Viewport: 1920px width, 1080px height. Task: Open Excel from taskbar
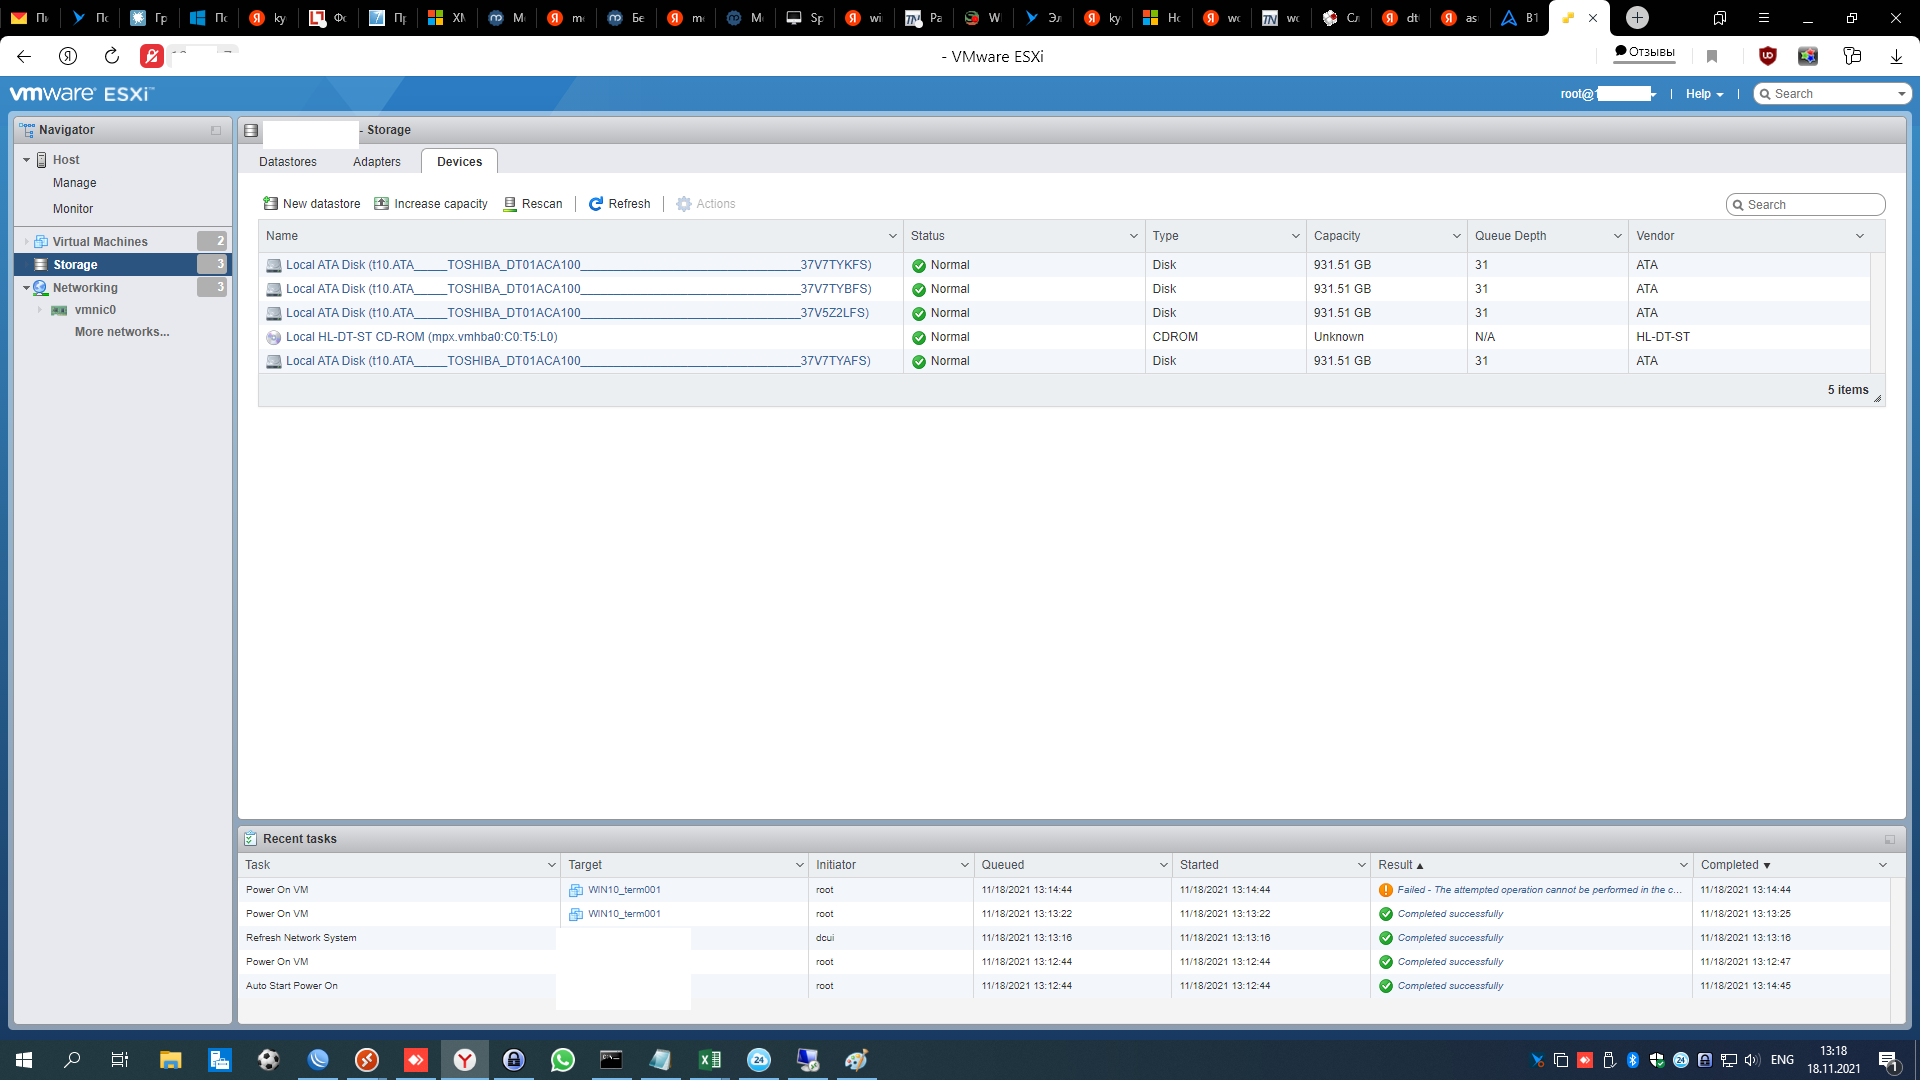coord(710,1060)
